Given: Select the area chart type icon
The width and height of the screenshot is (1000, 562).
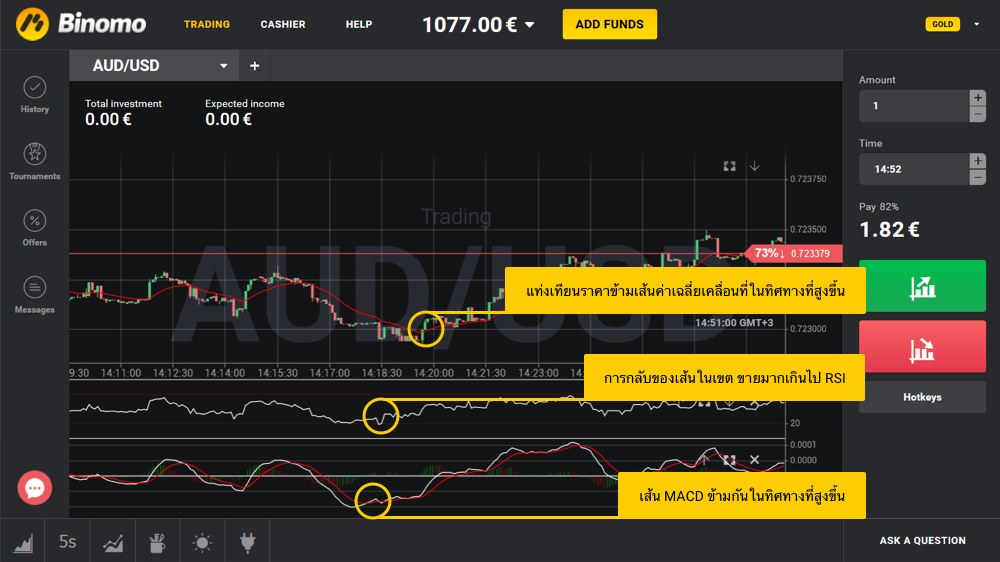Looking at the screenshot, I should (23, 542).
